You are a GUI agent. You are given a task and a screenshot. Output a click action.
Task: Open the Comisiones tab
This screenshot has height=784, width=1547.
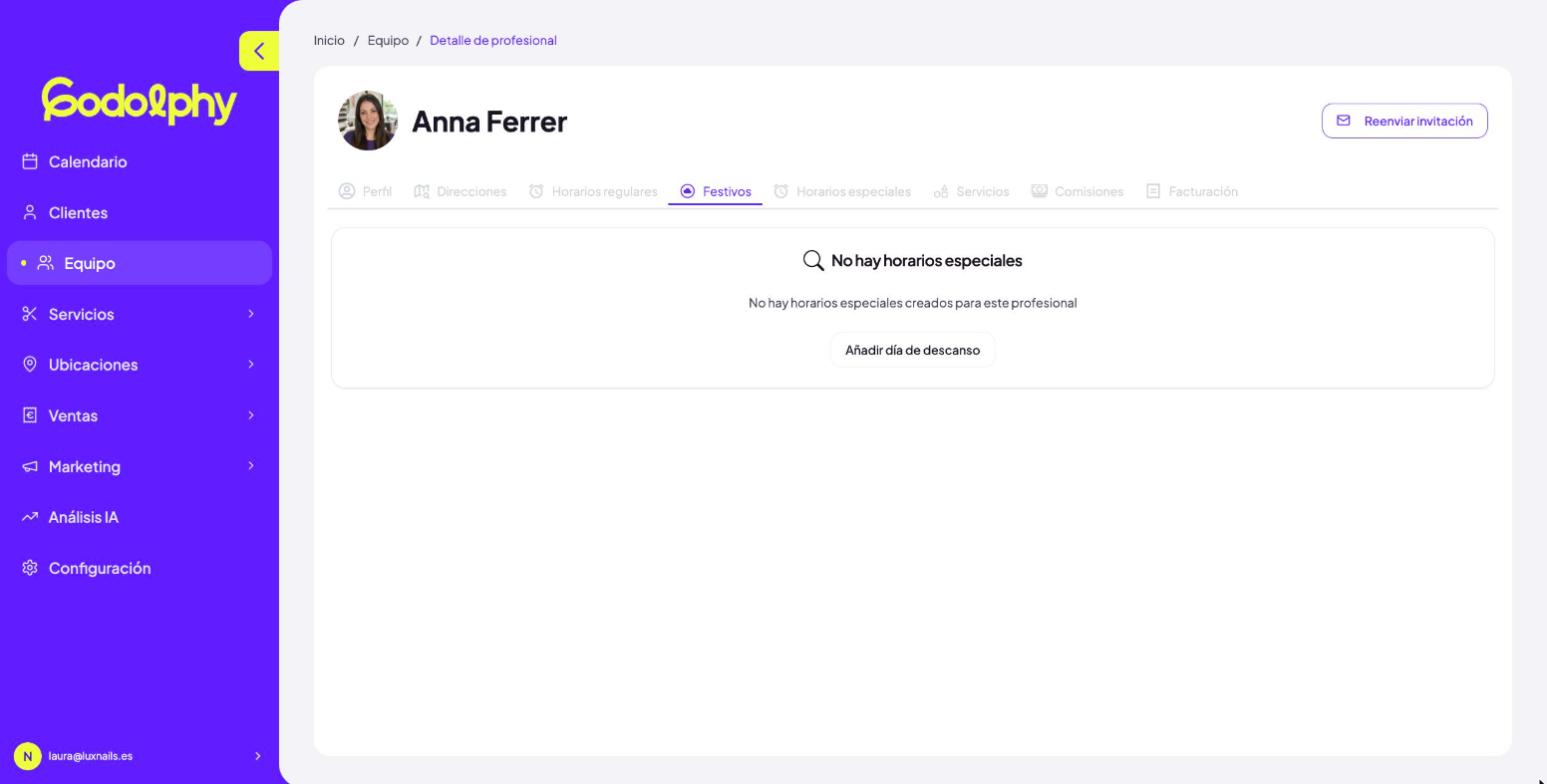(x=1078, y=191)
